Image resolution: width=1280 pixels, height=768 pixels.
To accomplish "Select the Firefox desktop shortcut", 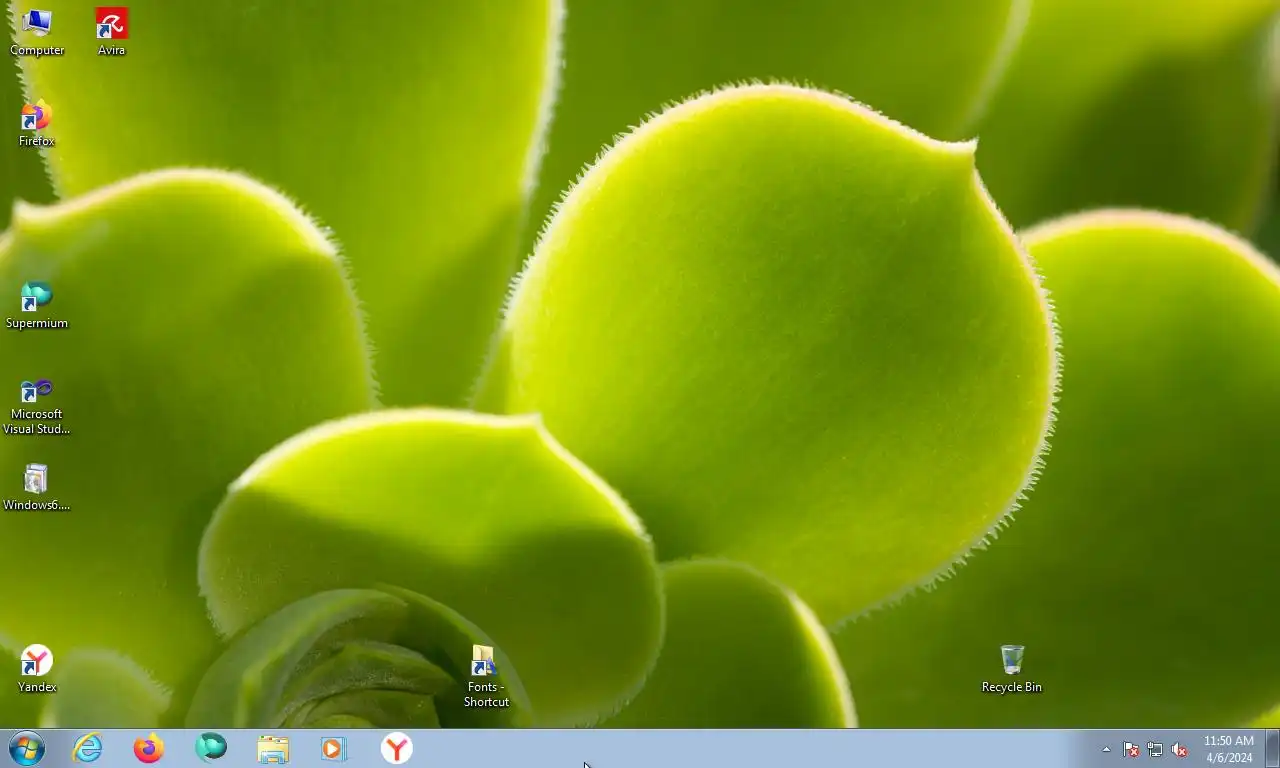I will point(36,123).
